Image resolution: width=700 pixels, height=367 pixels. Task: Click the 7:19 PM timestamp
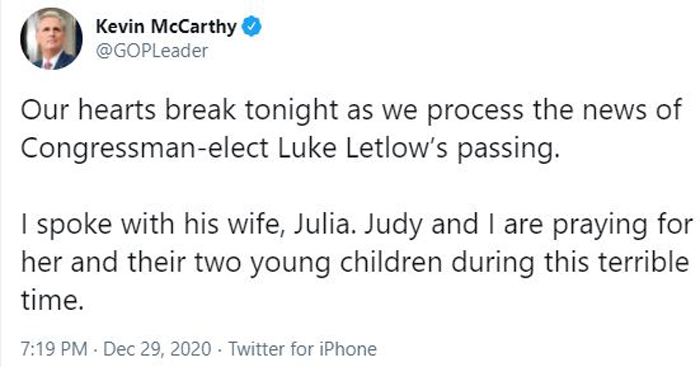54,349
